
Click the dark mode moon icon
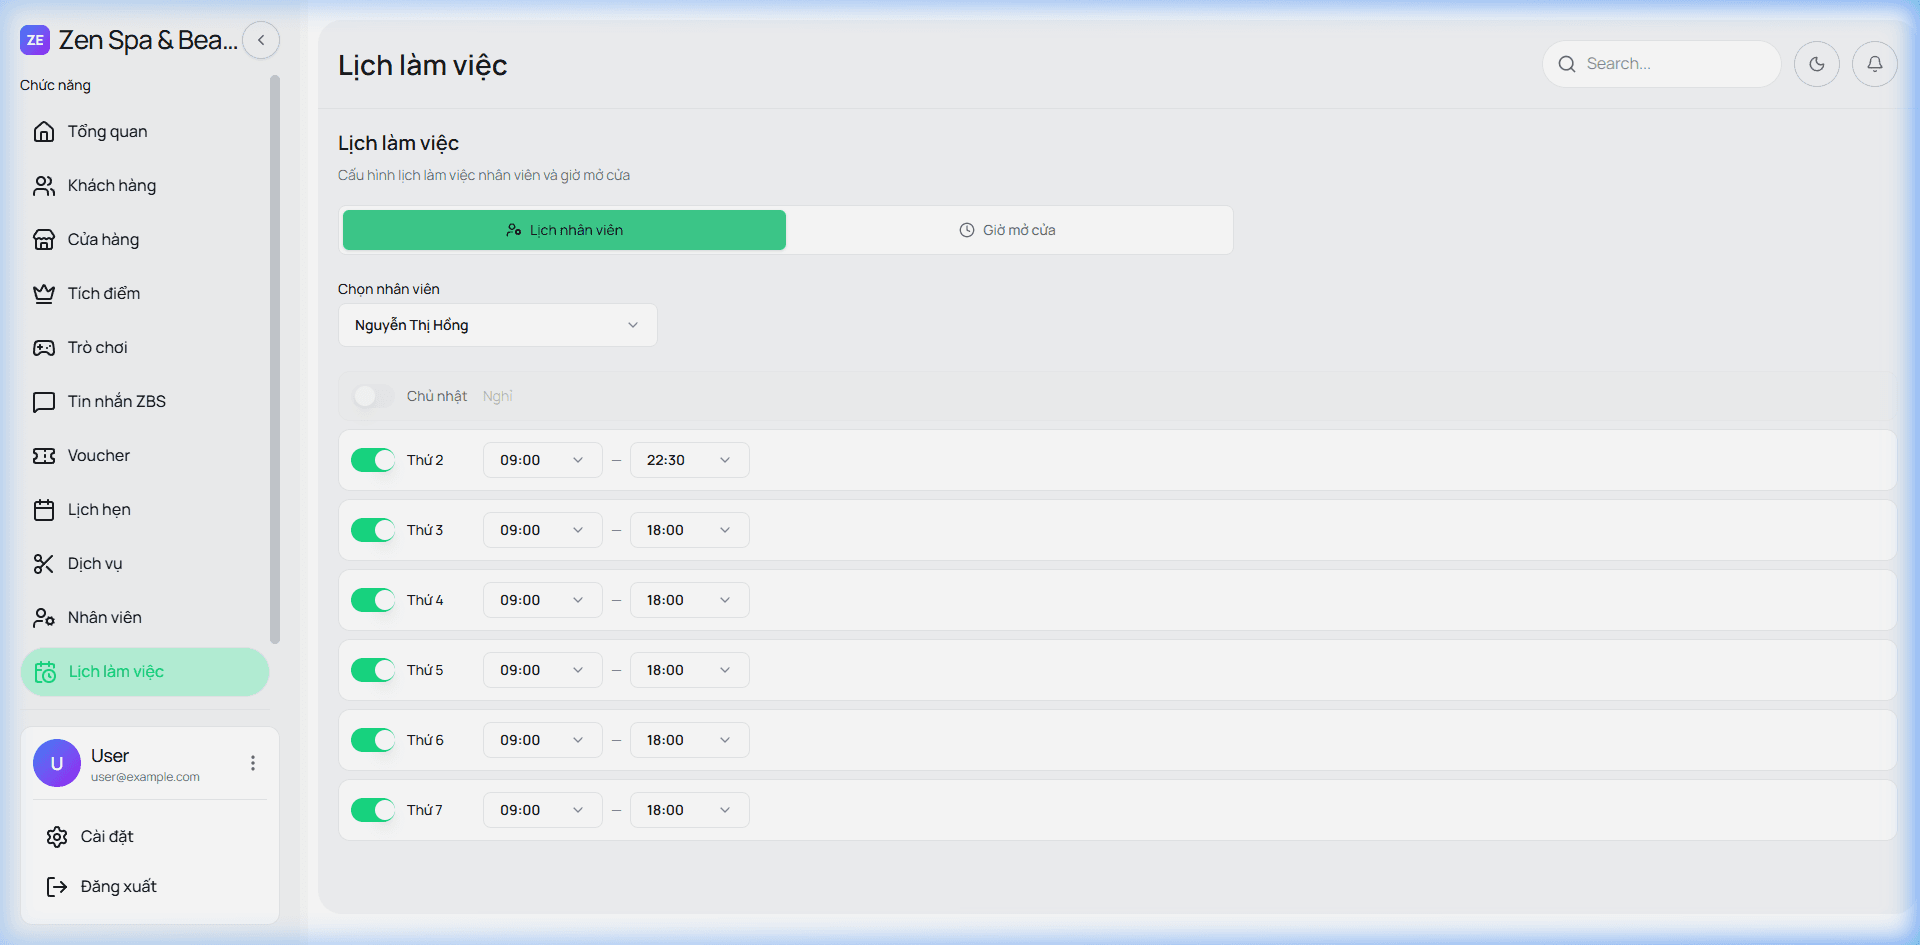click(x=1816, y=64)
